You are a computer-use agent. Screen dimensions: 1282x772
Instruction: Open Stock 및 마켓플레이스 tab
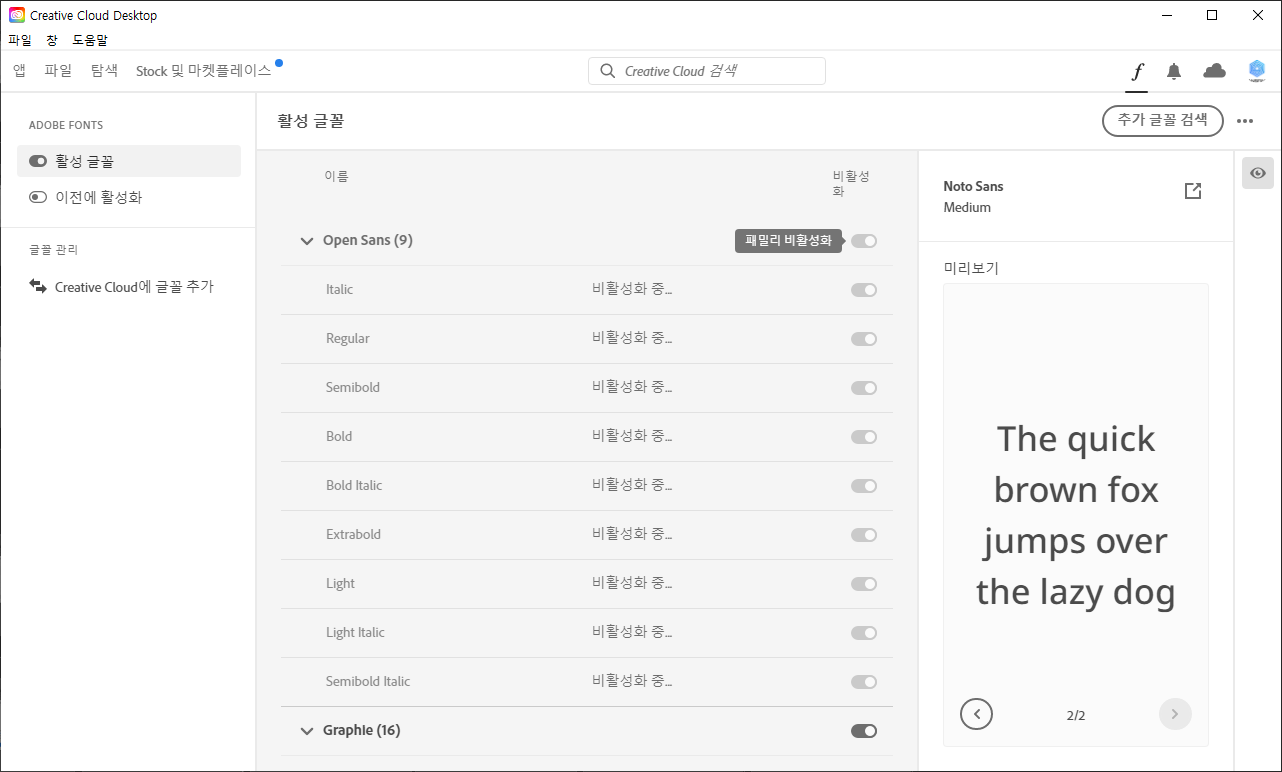pyautogui.click(x=204, y=71)
